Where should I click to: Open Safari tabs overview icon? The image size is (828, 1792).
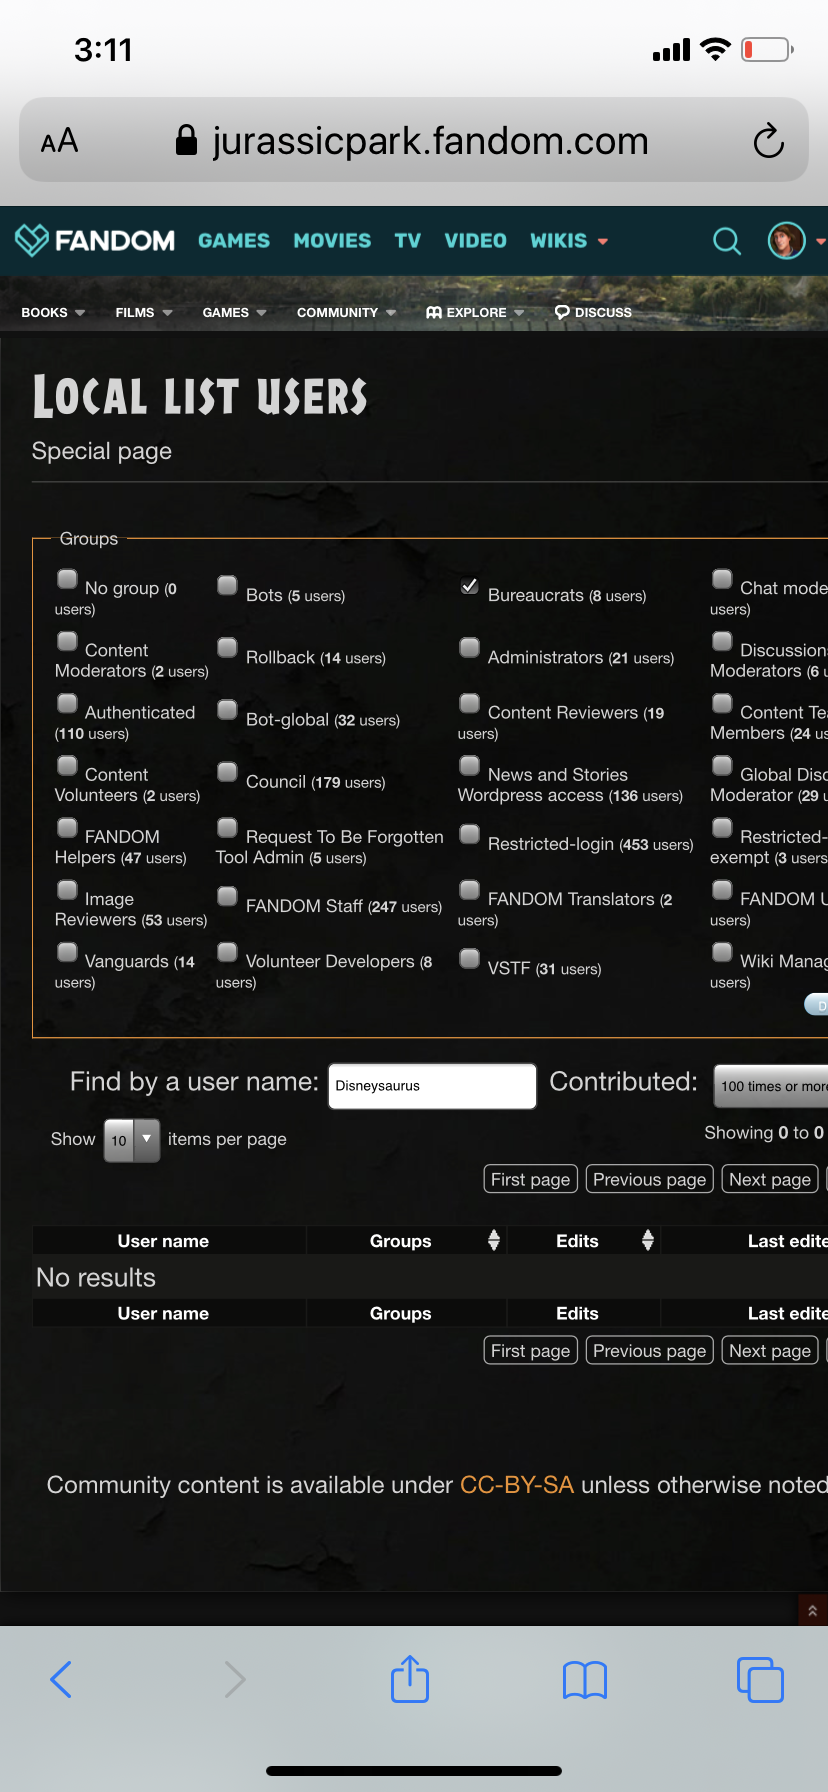pos(760,1680)
